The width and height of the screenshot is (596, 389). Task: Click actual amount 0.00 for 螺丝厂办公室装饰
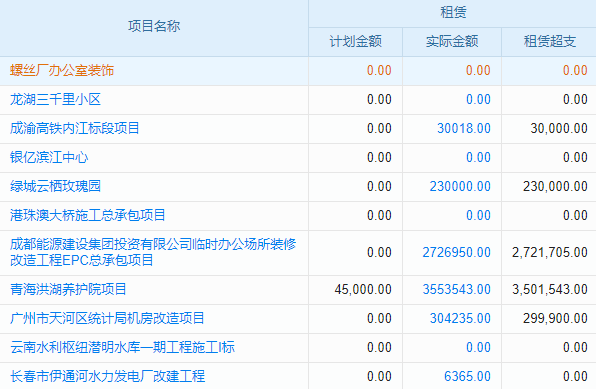pyautogui.click(x=478, y=70)
